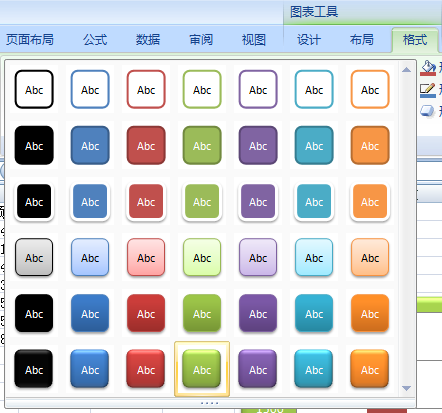Apply the light orange gradient shape style
Screen dimensions: 442x413
(x=370, y=257)
